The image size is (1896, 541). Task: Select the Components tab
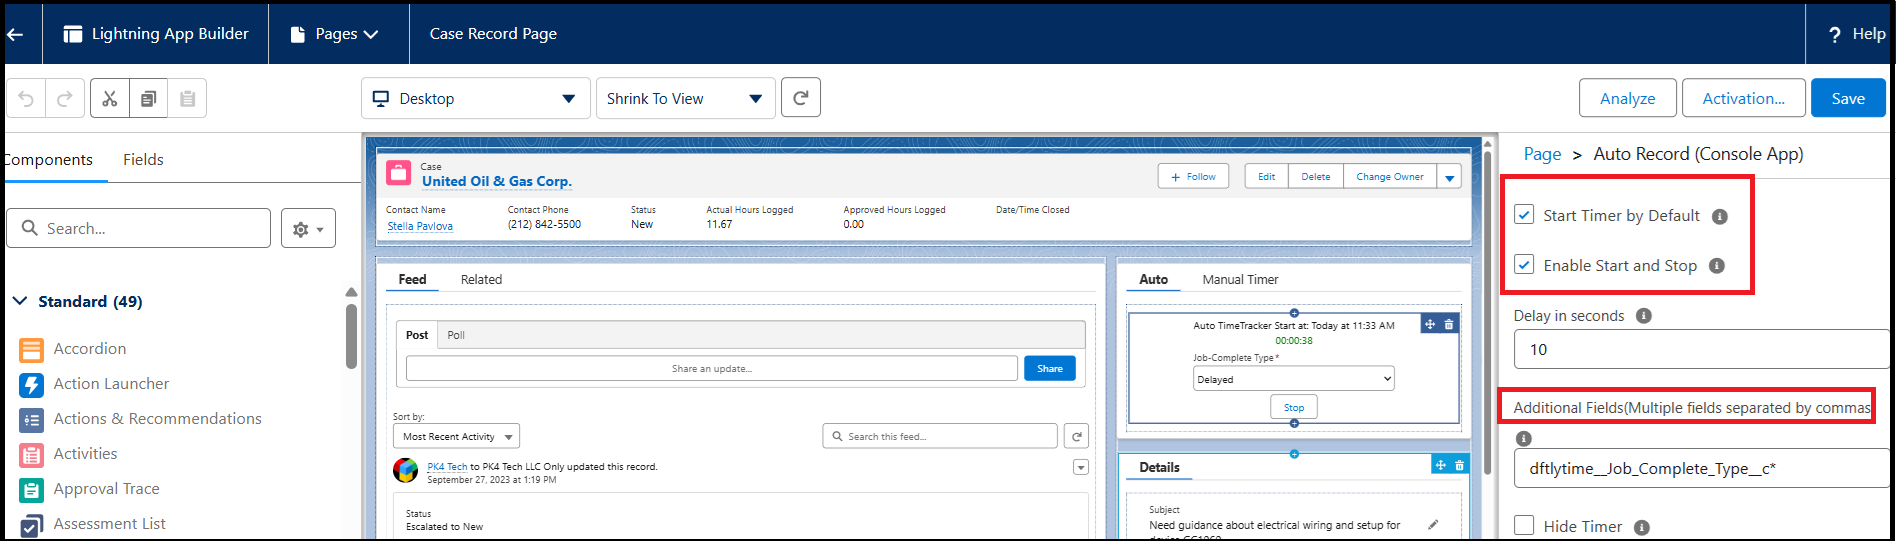[x=48, y=160]
